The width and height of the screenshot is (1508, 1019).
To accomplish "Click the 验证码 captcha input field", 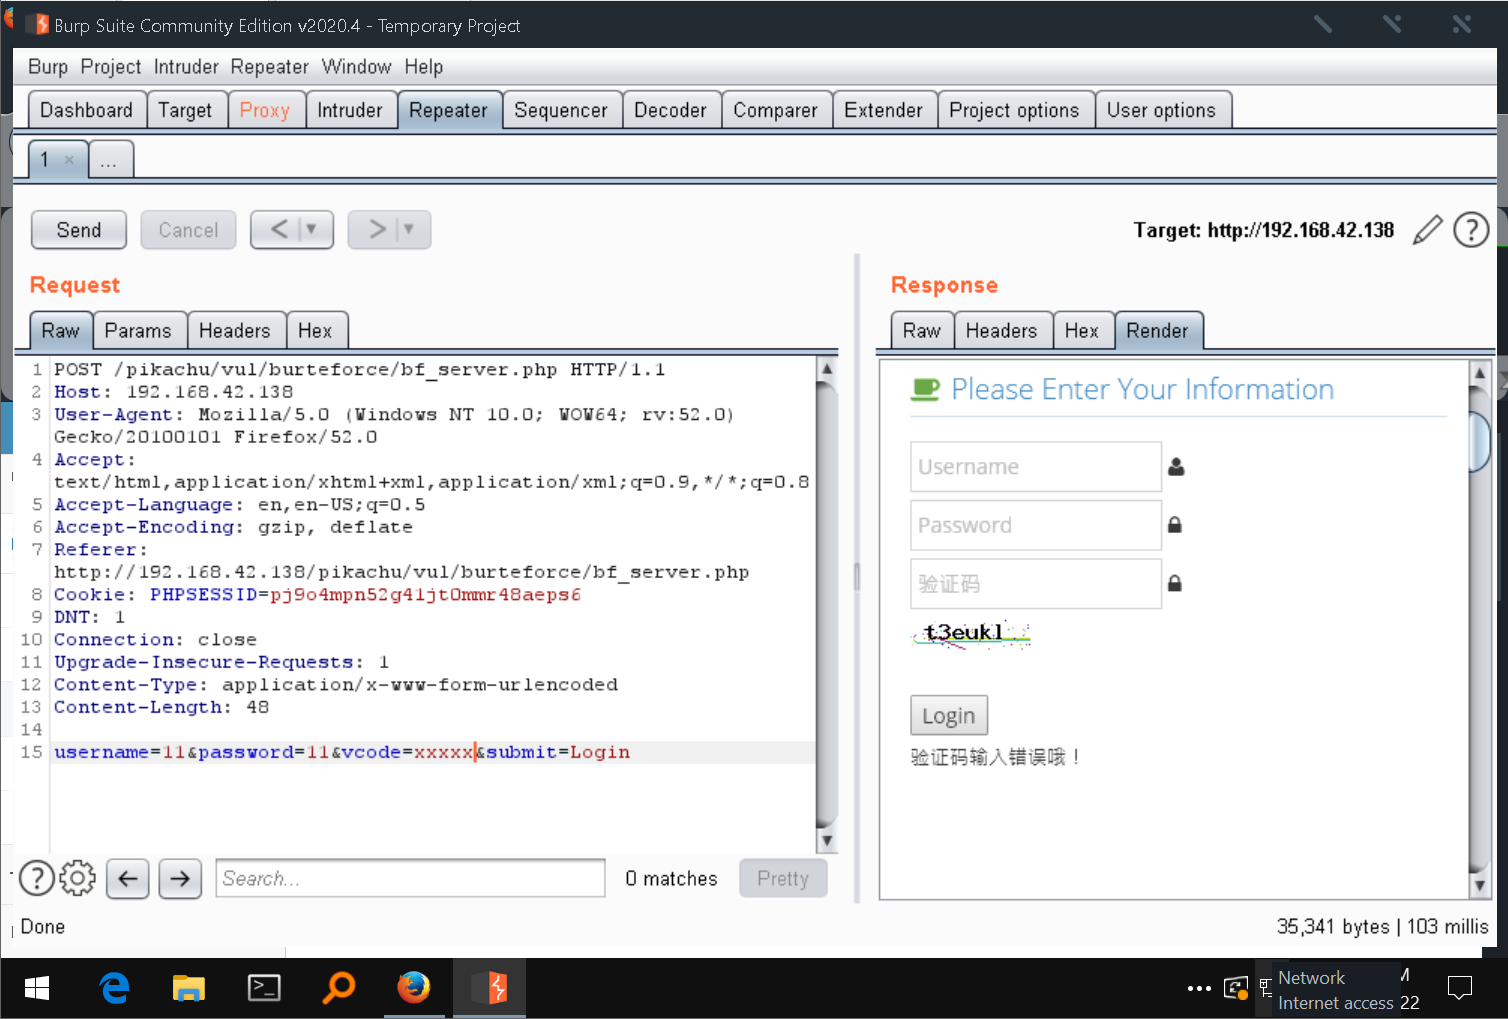I will (x=1036, y=583).
